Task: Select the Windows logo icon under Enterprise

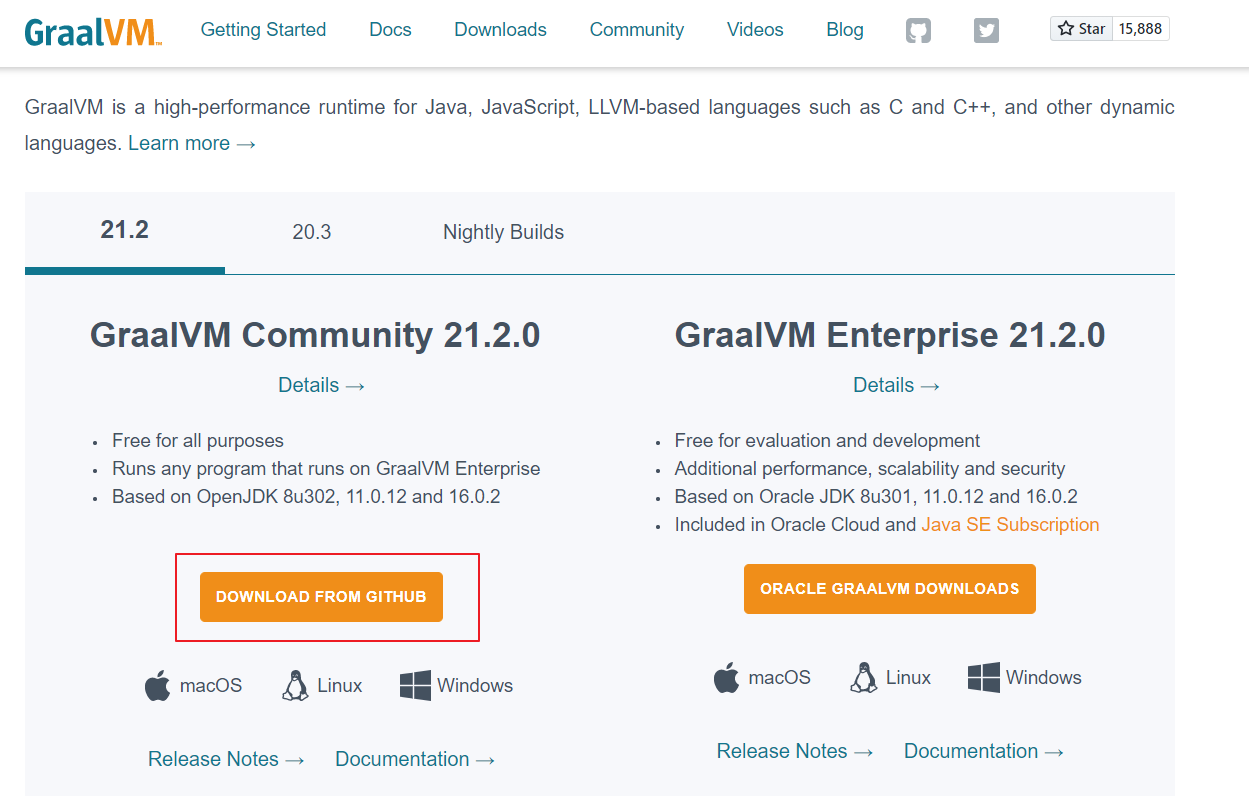Action: [x=984, y=678]
